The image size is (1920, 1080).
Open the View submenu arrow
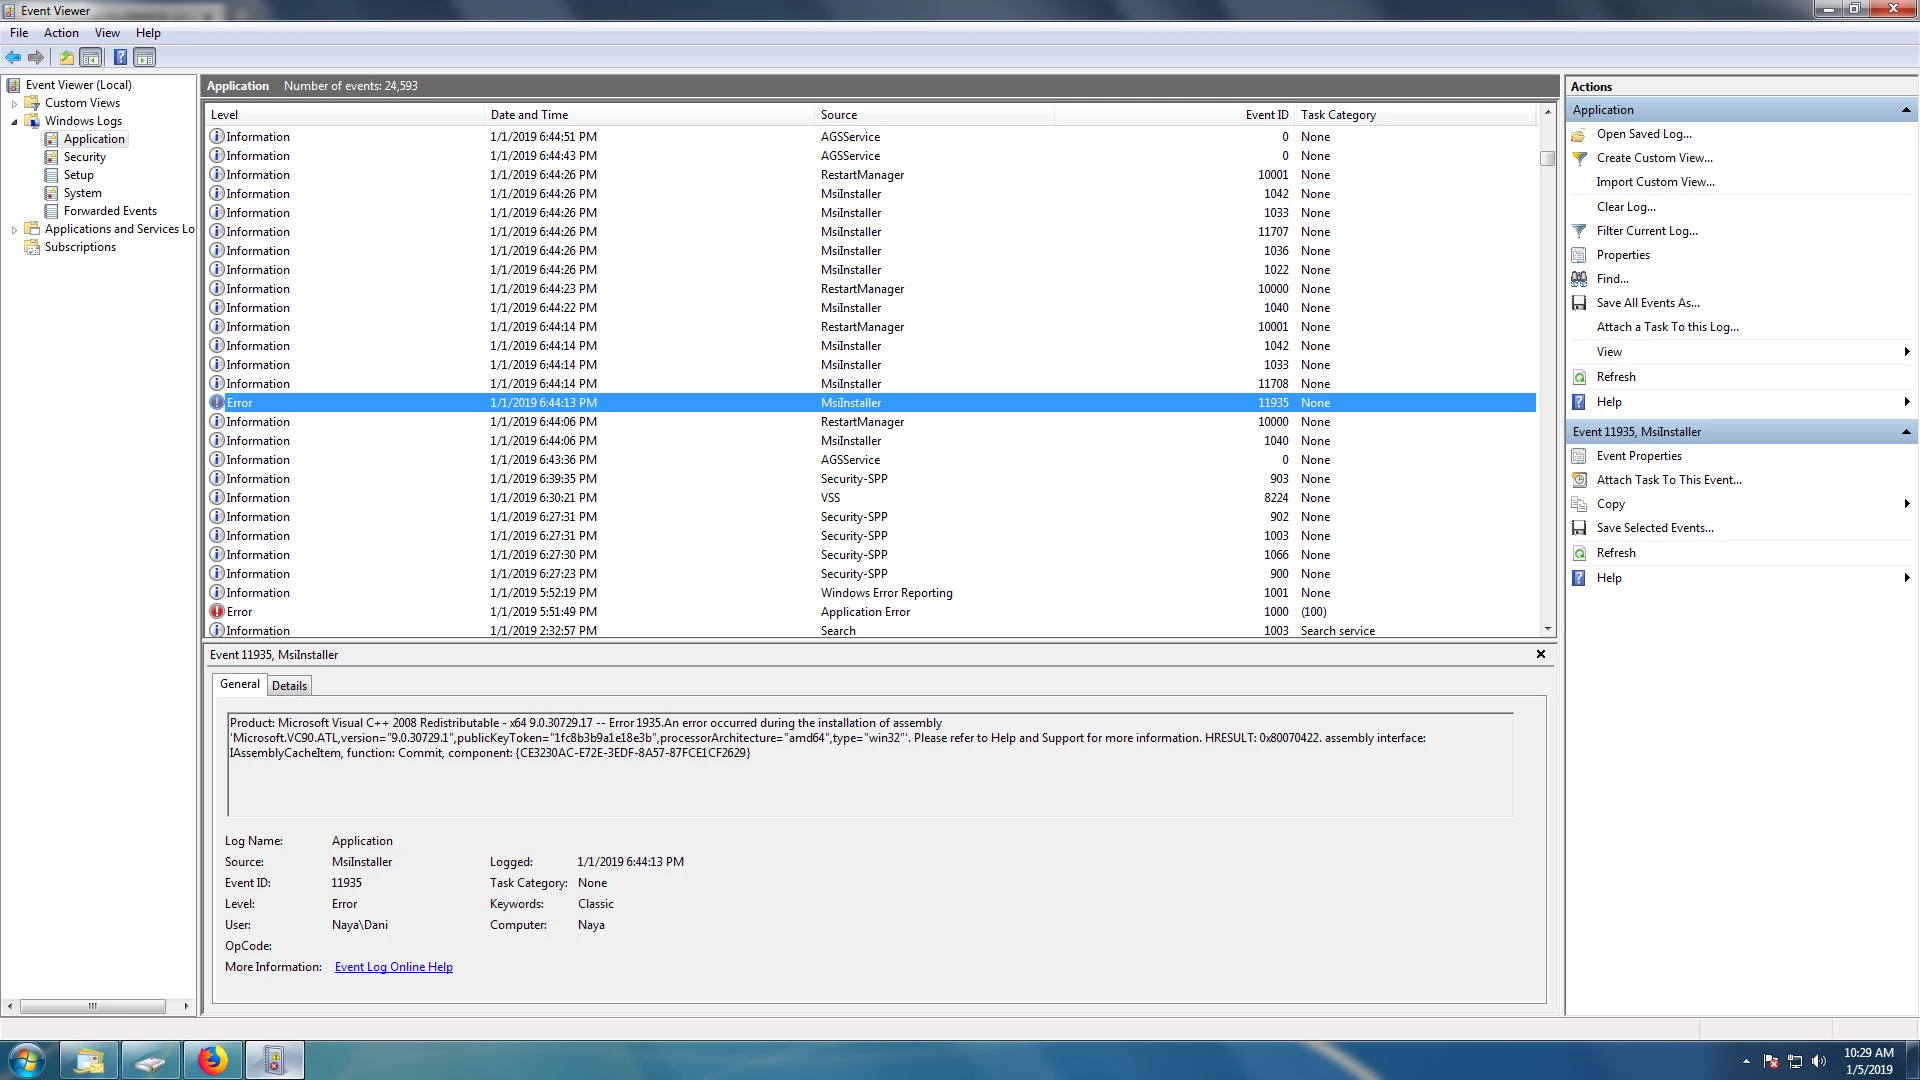click(x=1906, y=352)
